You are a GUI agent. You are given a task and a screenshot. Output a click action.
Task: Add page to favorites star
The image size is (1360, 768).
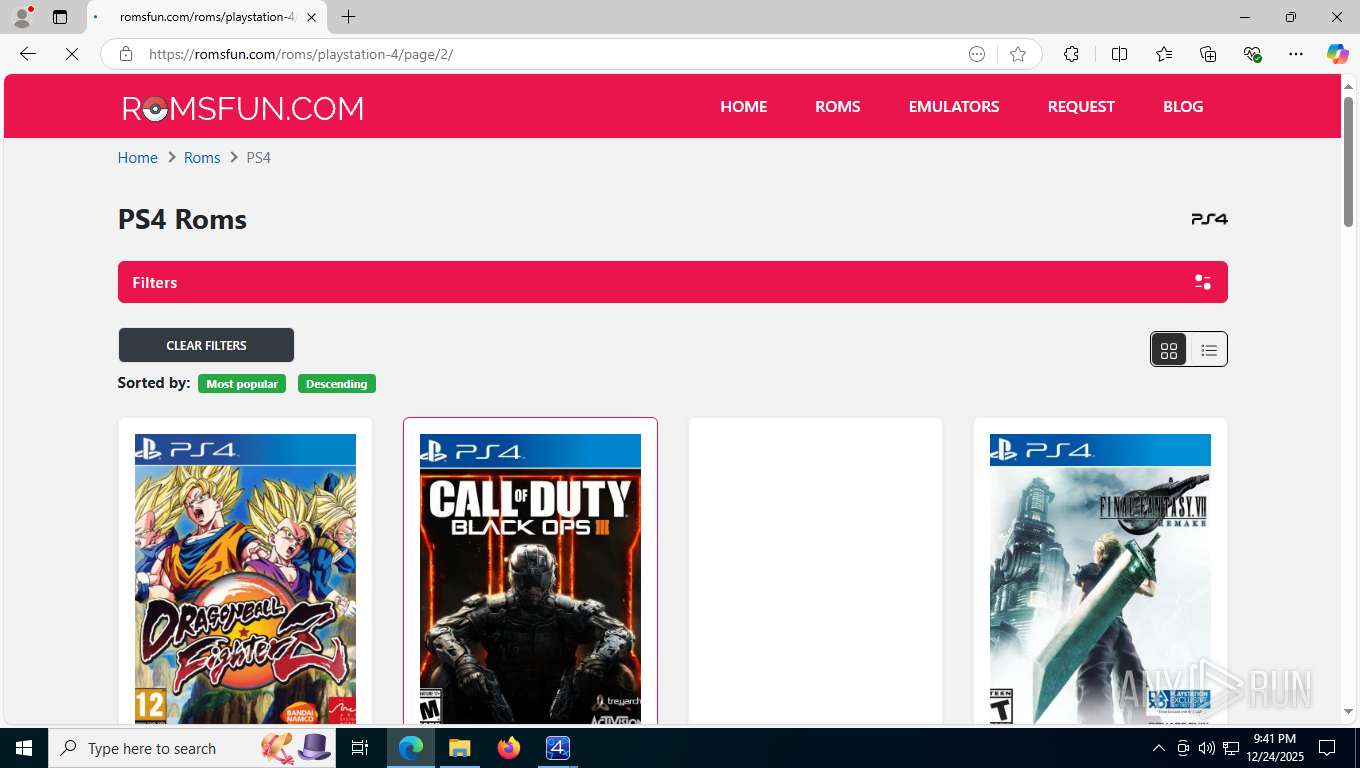click(x=1018, y=54)
